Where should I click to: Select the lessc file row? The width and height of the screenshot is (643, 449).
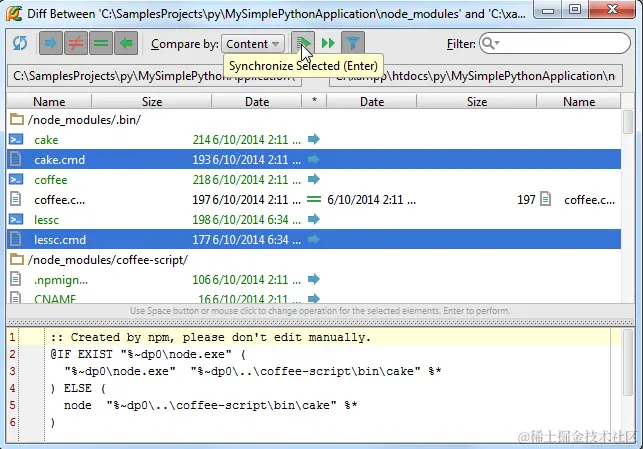[314, 220]
